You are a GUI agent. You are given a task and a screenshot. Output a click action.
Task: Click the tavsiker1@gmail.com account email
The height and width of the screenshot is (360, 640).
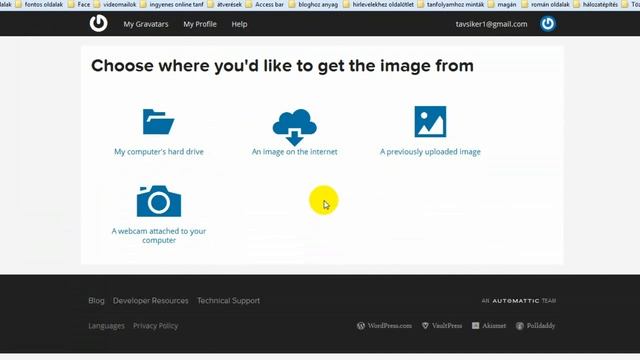click(491, 24)
